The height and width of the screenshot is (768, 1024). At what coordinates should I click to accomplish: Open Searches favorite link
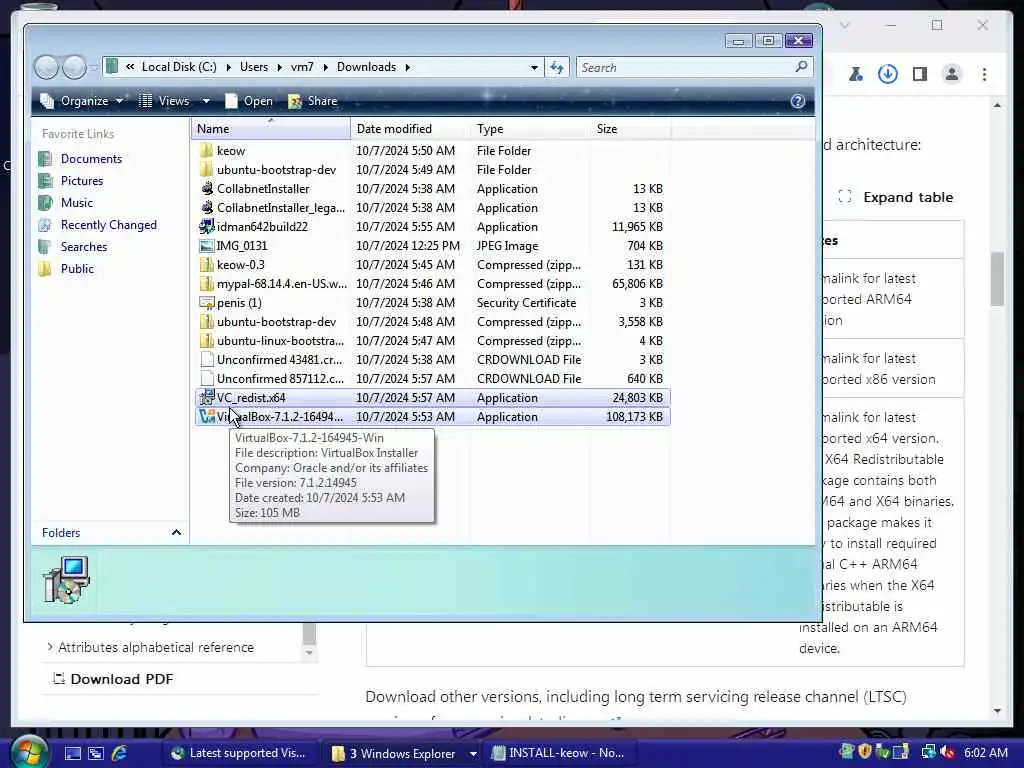[x=84, y=247]
